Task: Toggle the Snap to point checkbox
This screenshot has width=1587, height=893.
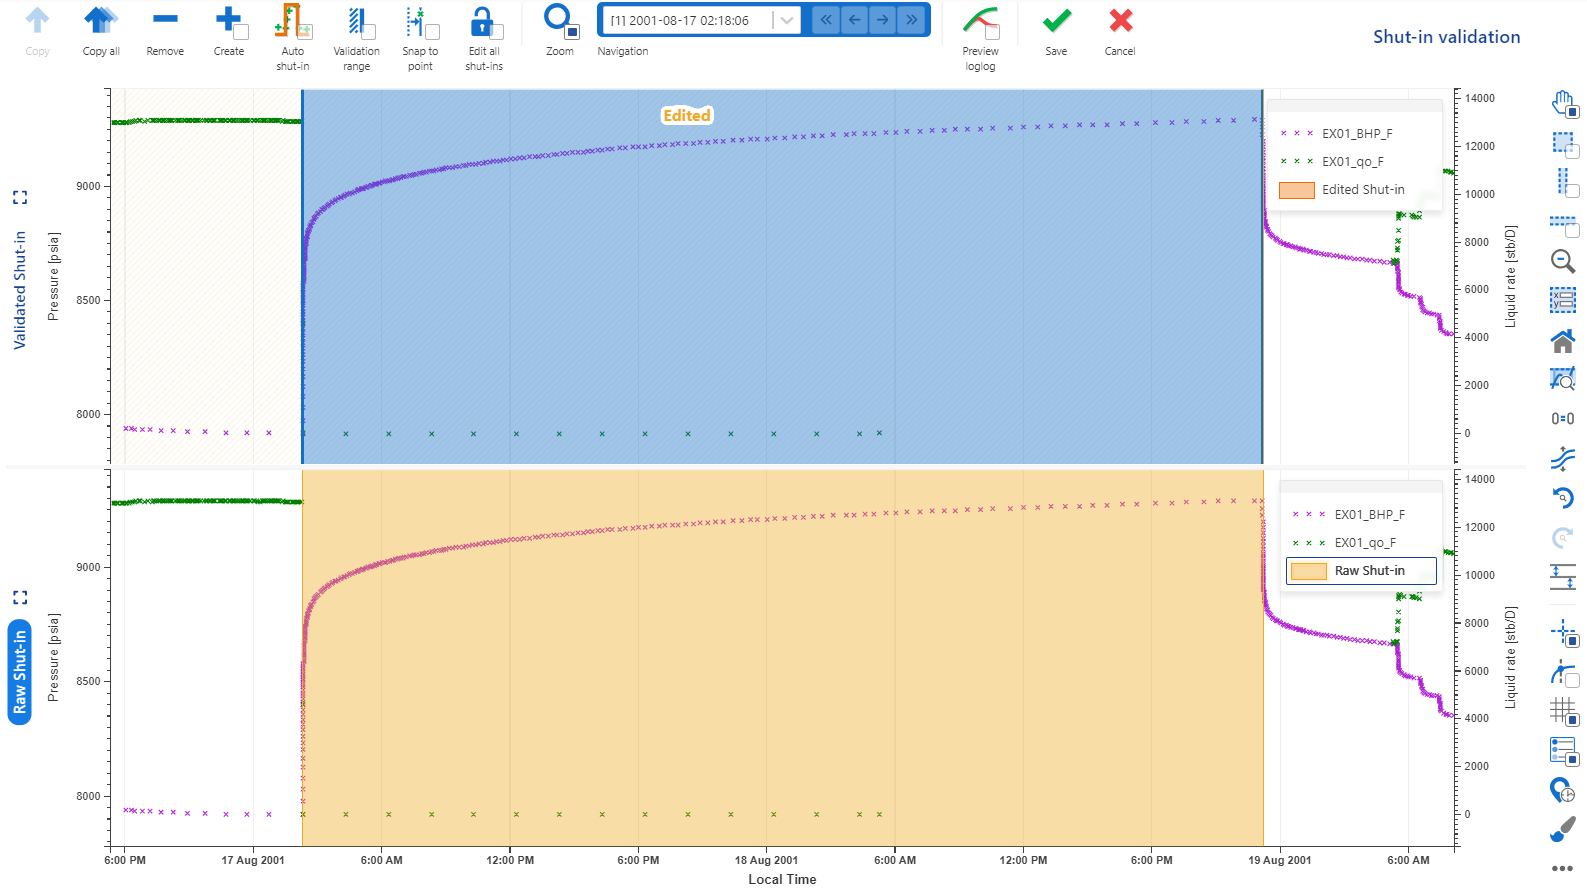Action: click(433, 32)
